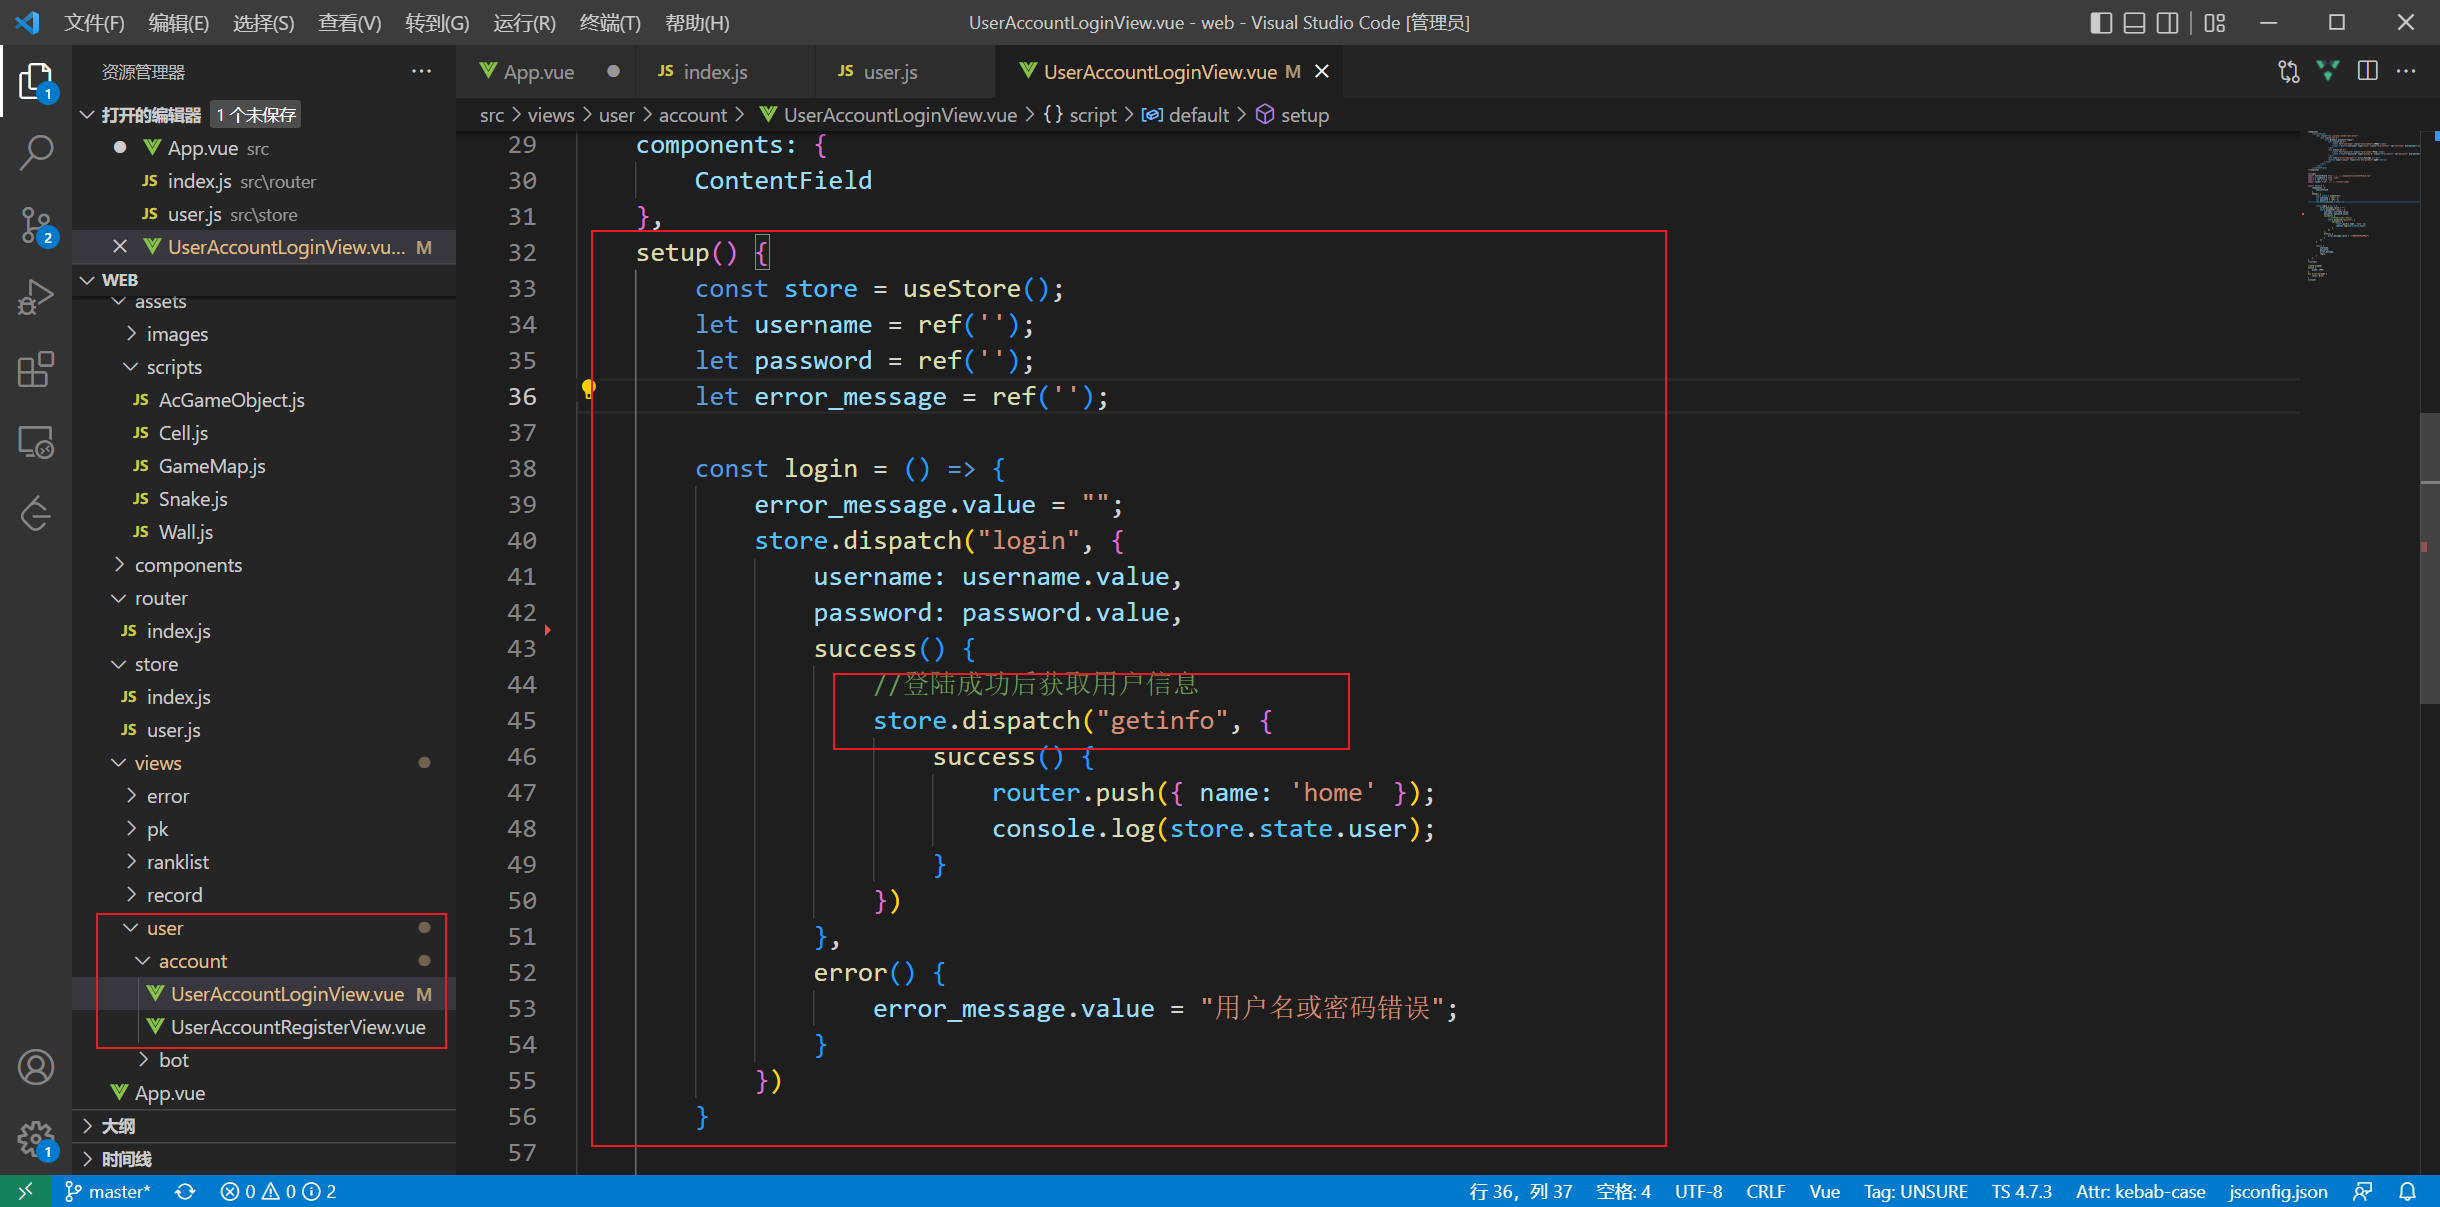The image size is (2440, 1207).
Task: Click the UTF-8 encoding indicator
Action: [x=1698, y=1191]
